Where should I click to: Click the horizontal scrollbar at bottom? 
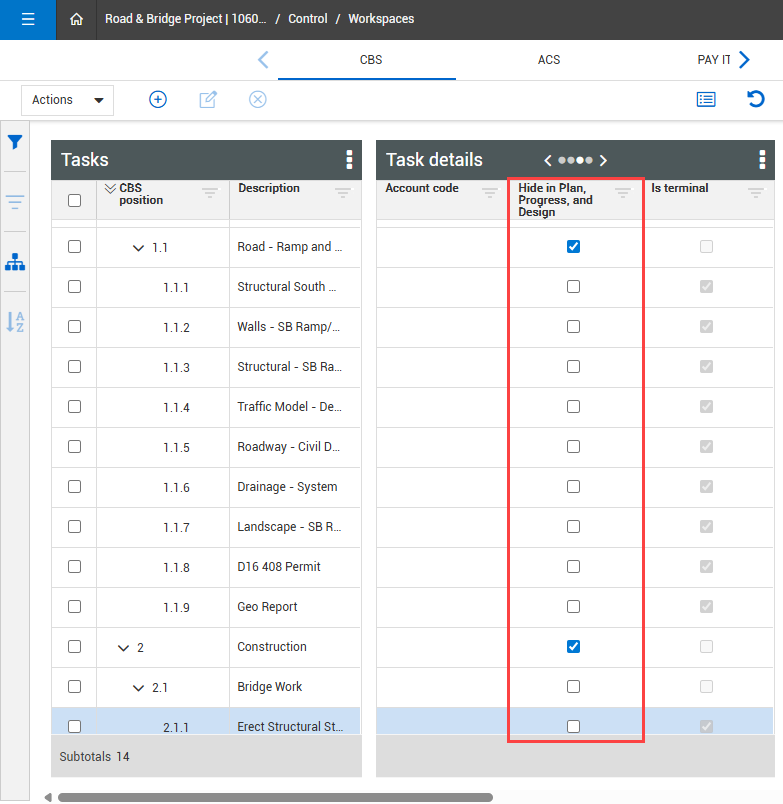coord(275,797)
